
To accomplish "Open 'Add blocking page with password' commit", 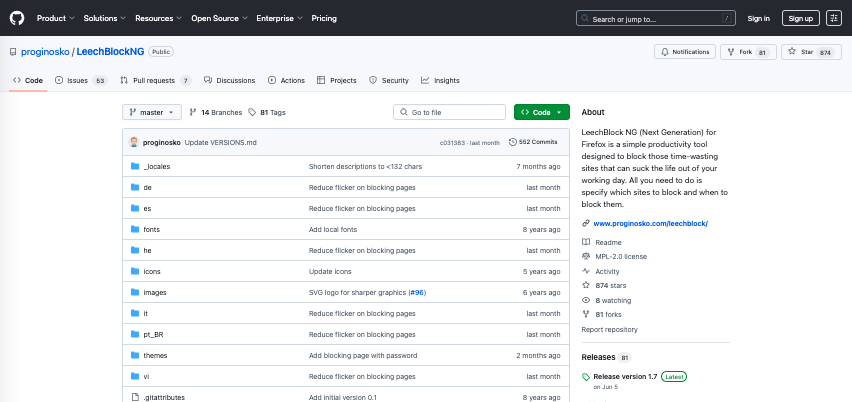I will 363,355.
